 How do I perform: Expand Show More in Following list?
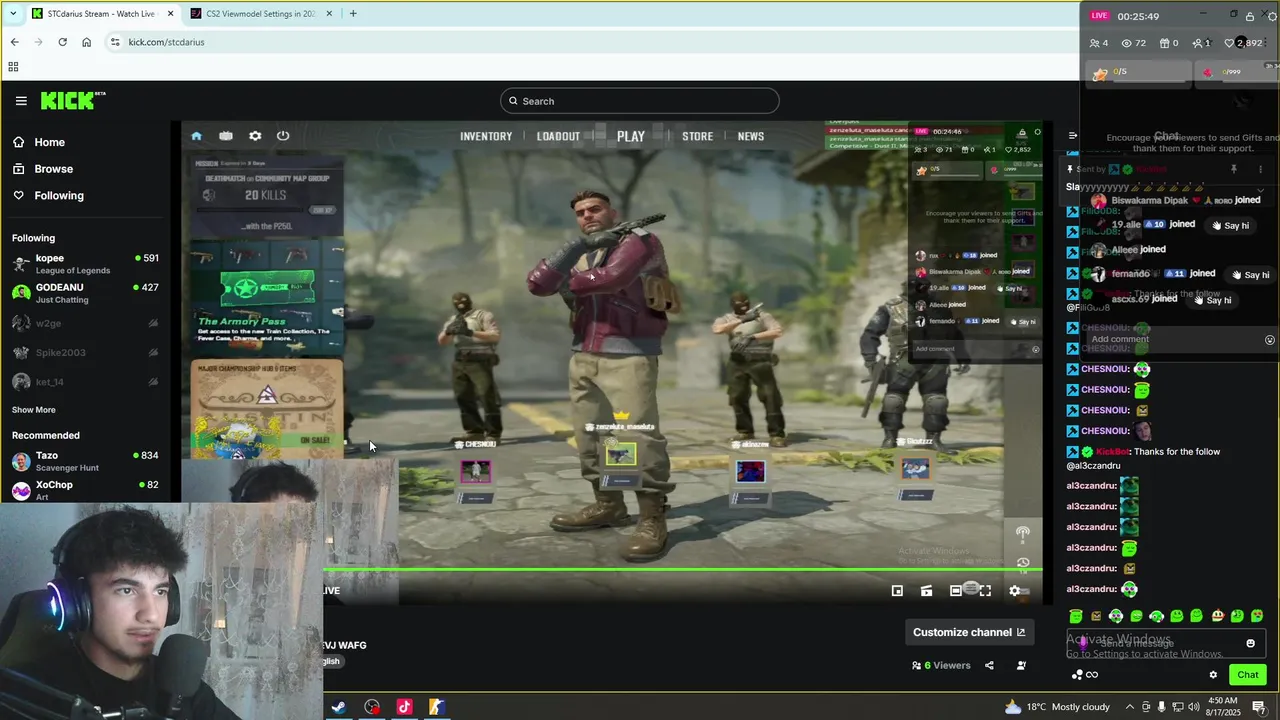coord(34,410)
